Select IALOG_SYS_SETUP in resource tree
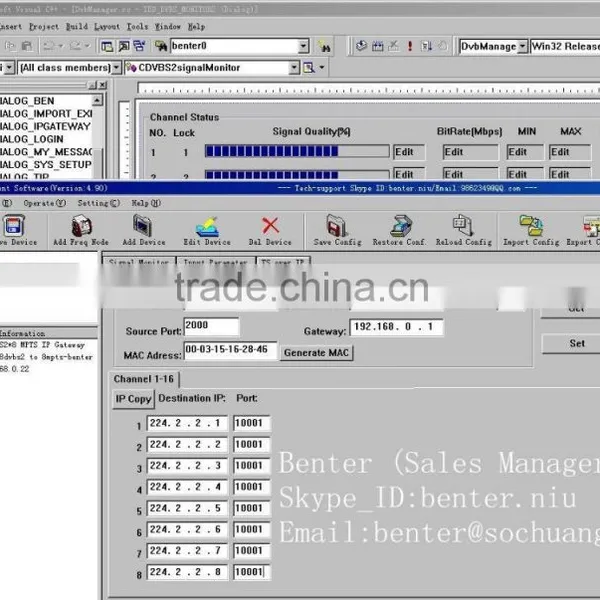 46,165
